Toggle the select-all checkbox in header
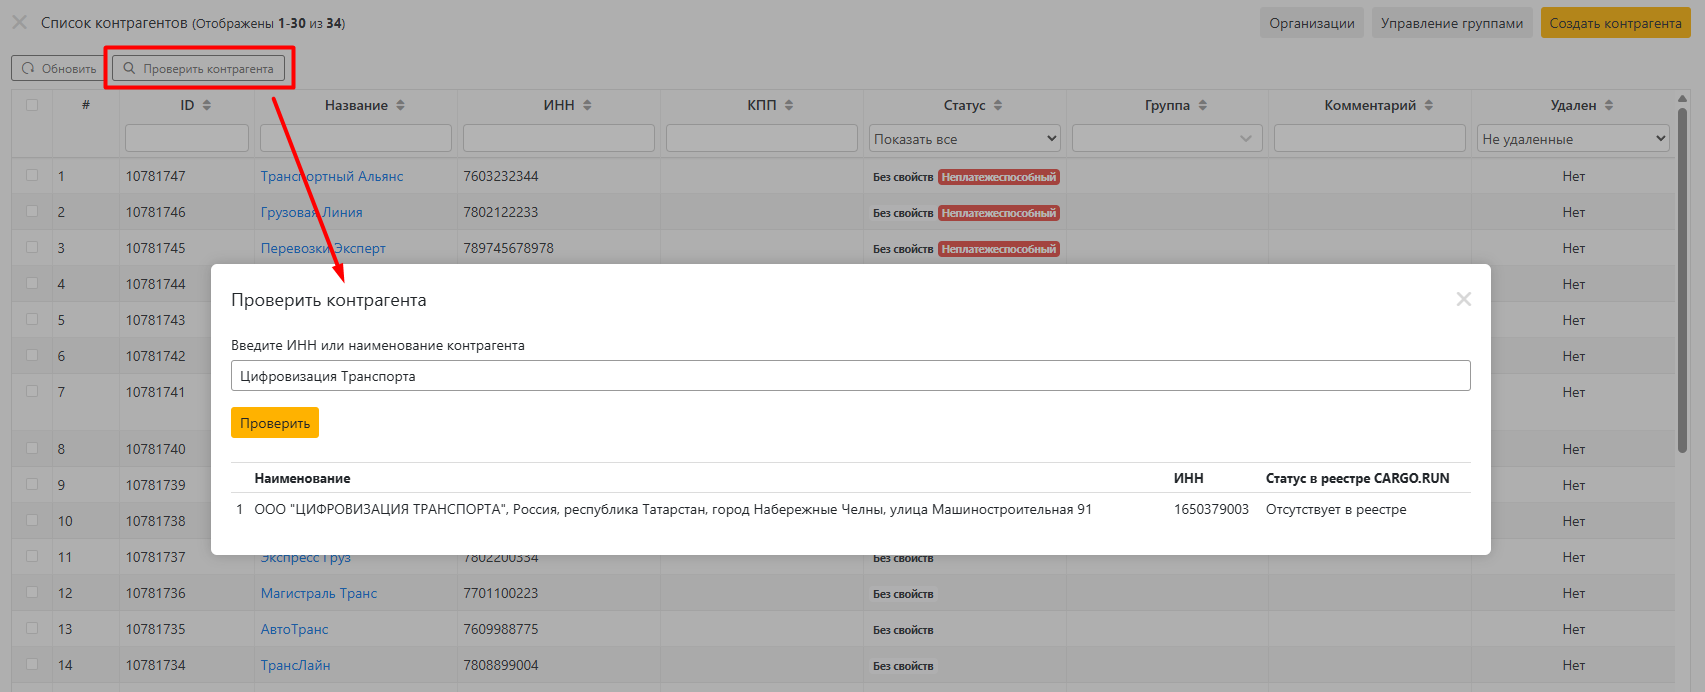The image size is (1705, 692). [32, 105]
